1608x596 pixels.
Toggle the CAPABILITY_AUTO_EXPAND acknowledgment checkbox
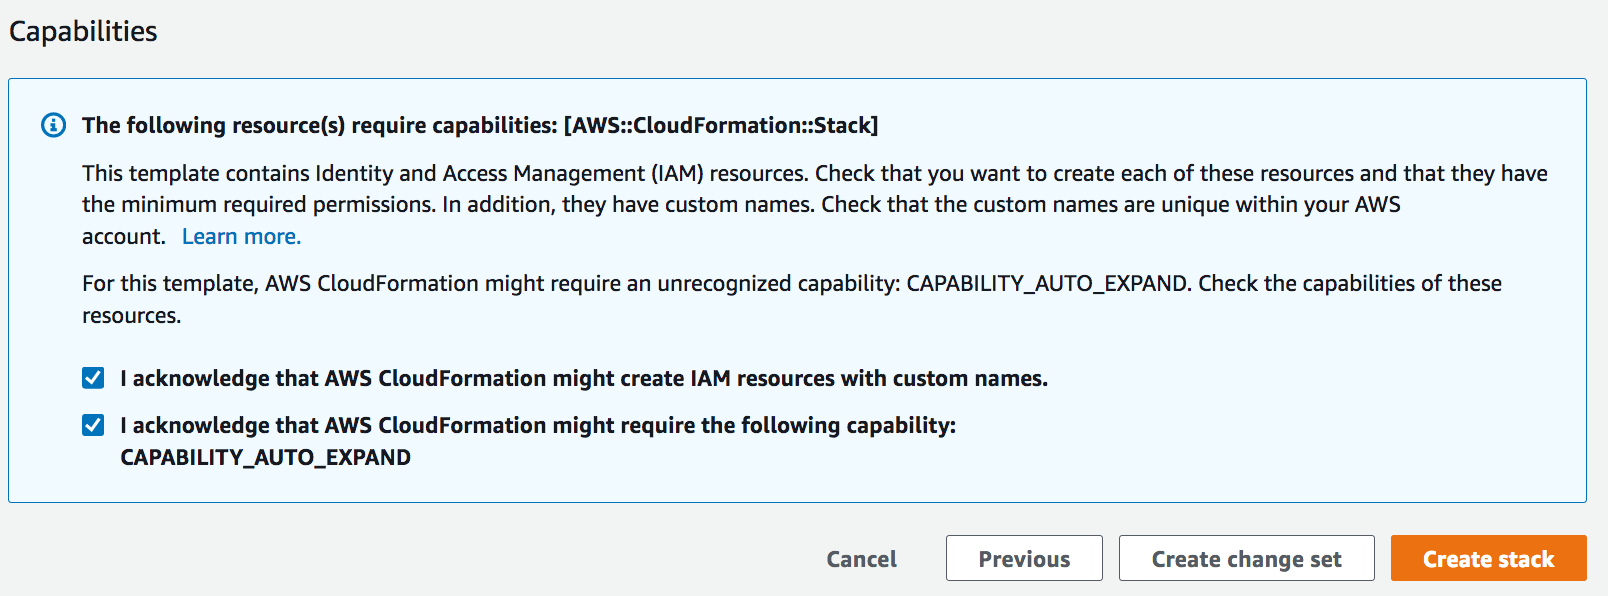pos(93,425)
